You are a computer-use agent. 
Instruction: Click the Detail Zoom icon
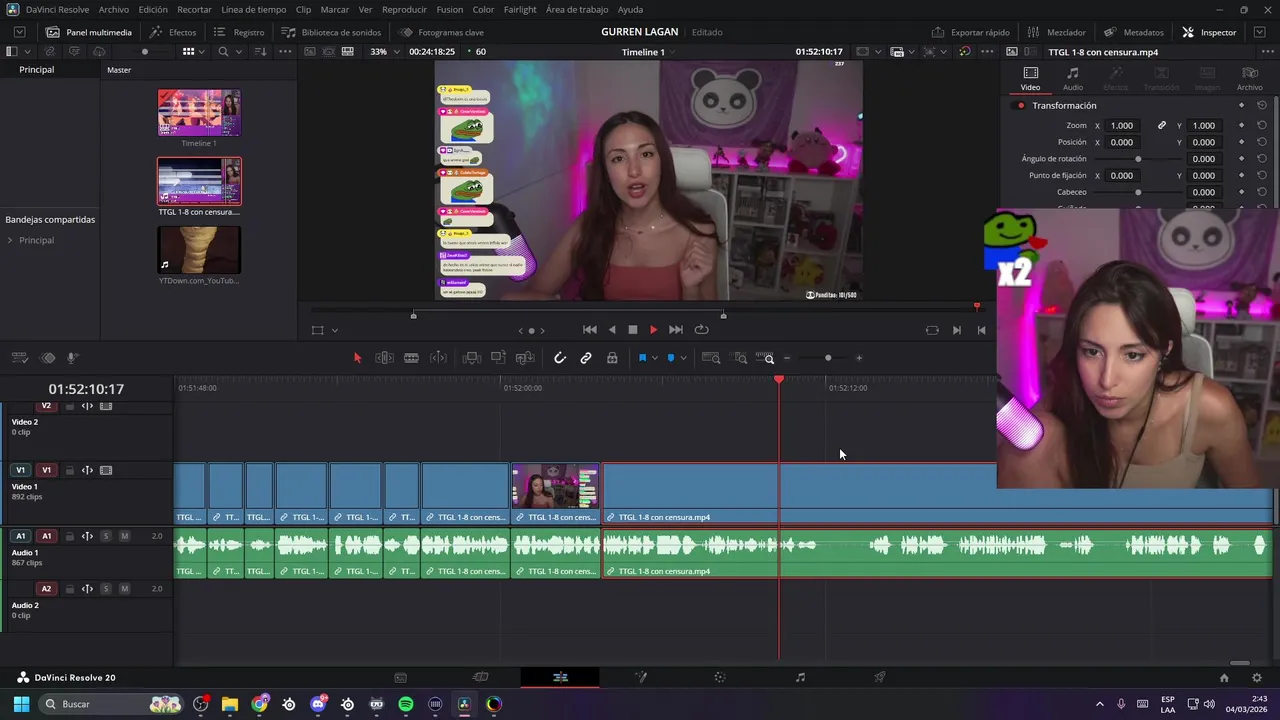click(x=740, y=358)
